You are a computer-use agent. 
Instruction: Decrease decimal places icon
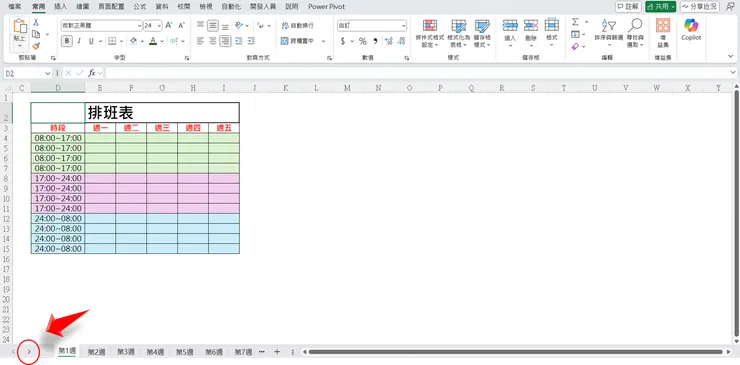click(402, 42)
